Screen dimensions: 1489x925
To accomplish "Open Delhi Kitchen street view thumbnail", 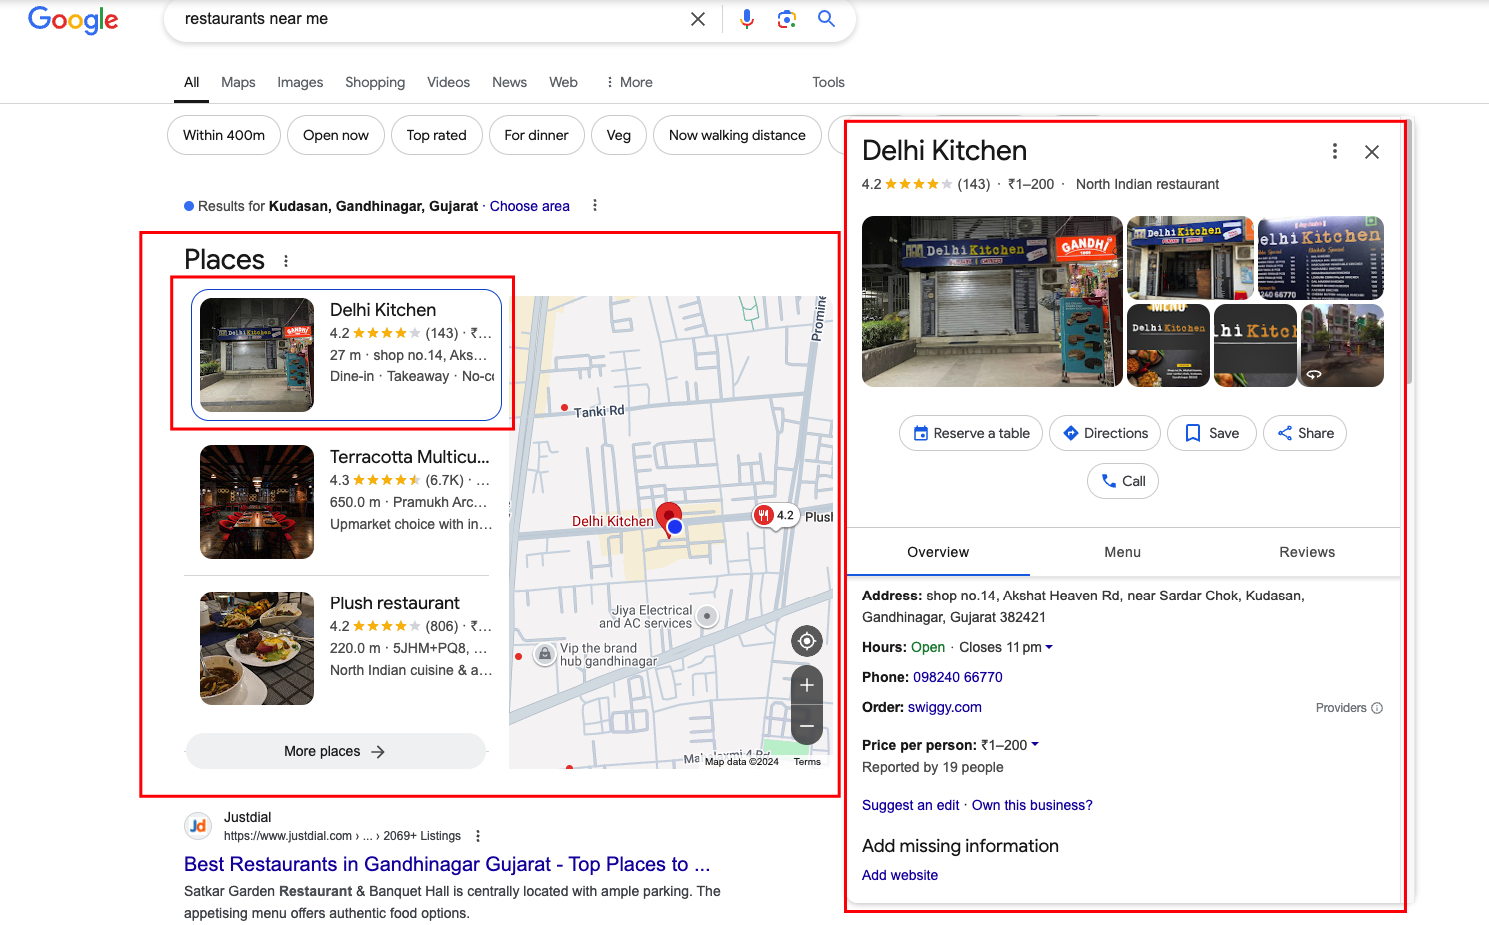I will 1342,345.
